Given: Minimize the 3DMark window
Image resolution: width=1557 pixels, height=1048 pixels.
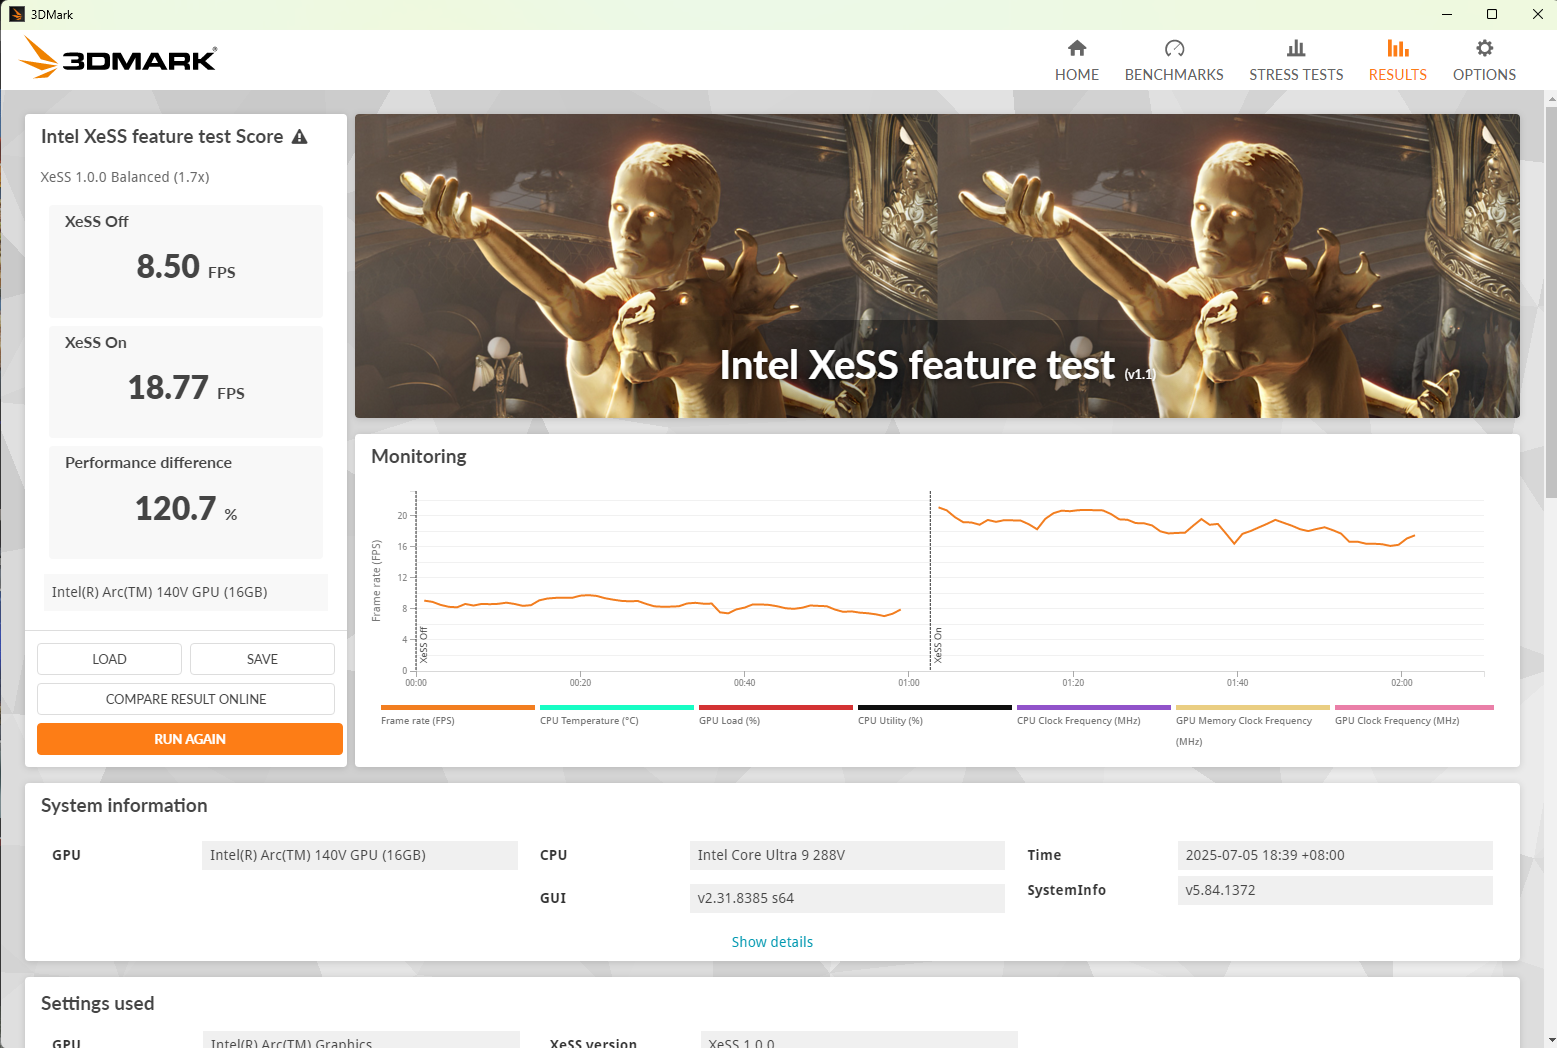Looking at the screenshot, I should [x=1447, y=14].
